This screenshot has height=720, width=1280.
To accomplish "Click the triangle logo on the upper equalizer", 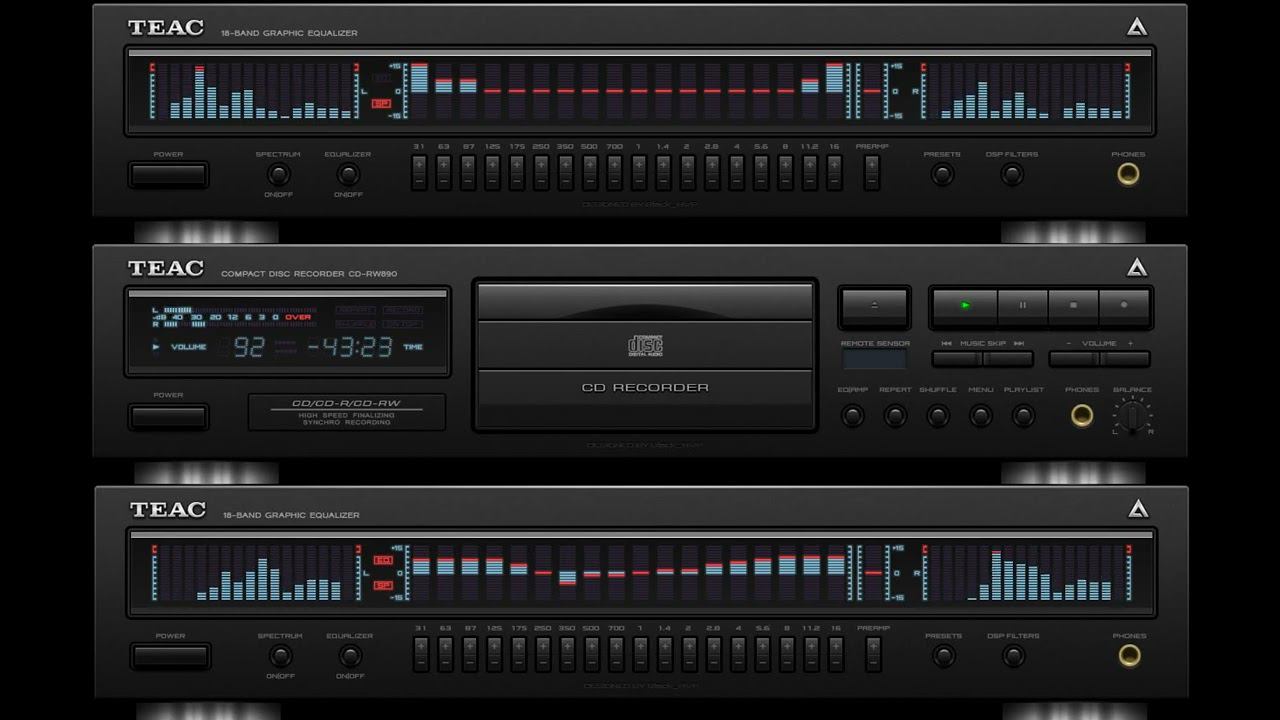I will coord(1137,28).
